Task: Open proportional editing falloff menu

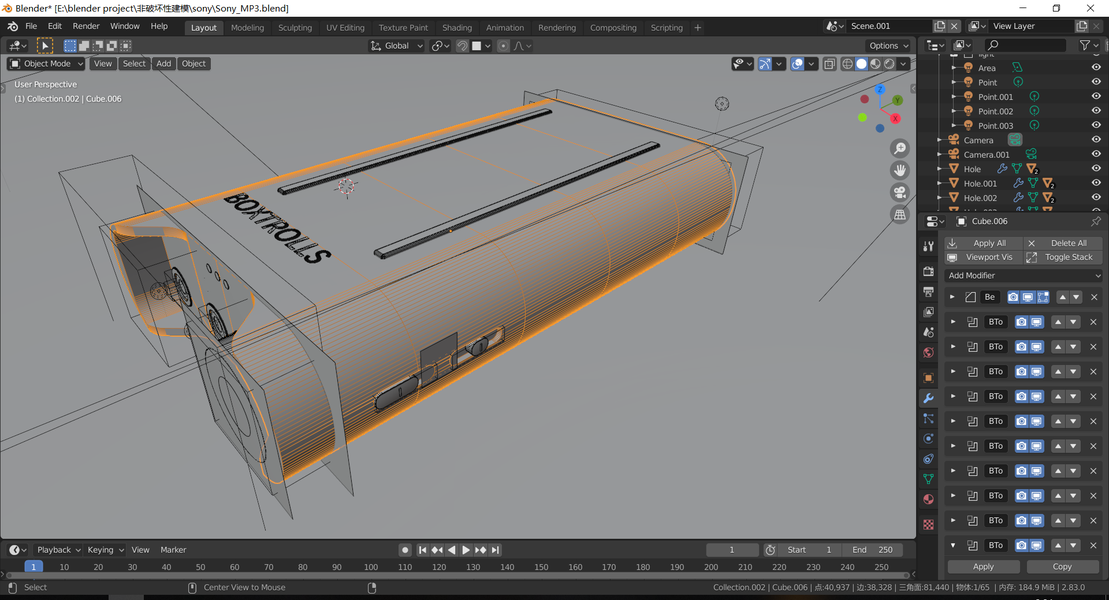Action: pos(523,45)
